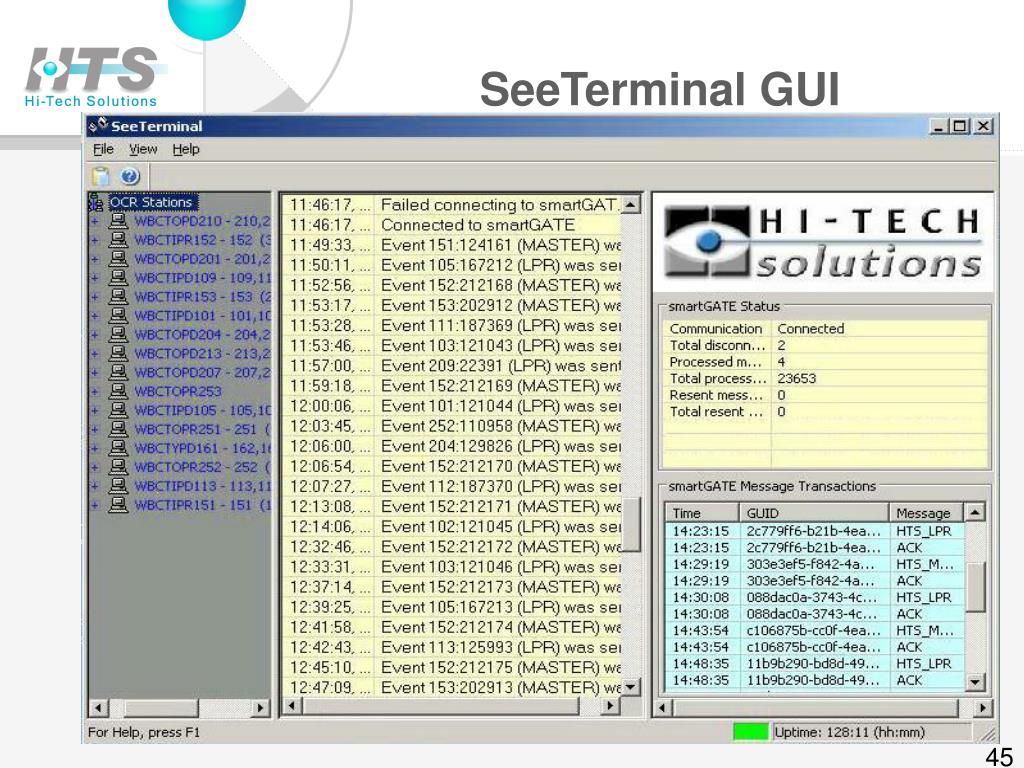Image resolution: width=1024 pixels, height=768 pixels.
Task: Select log entry 'Failed connecting to smartGAT'
Action: point(452,205)
